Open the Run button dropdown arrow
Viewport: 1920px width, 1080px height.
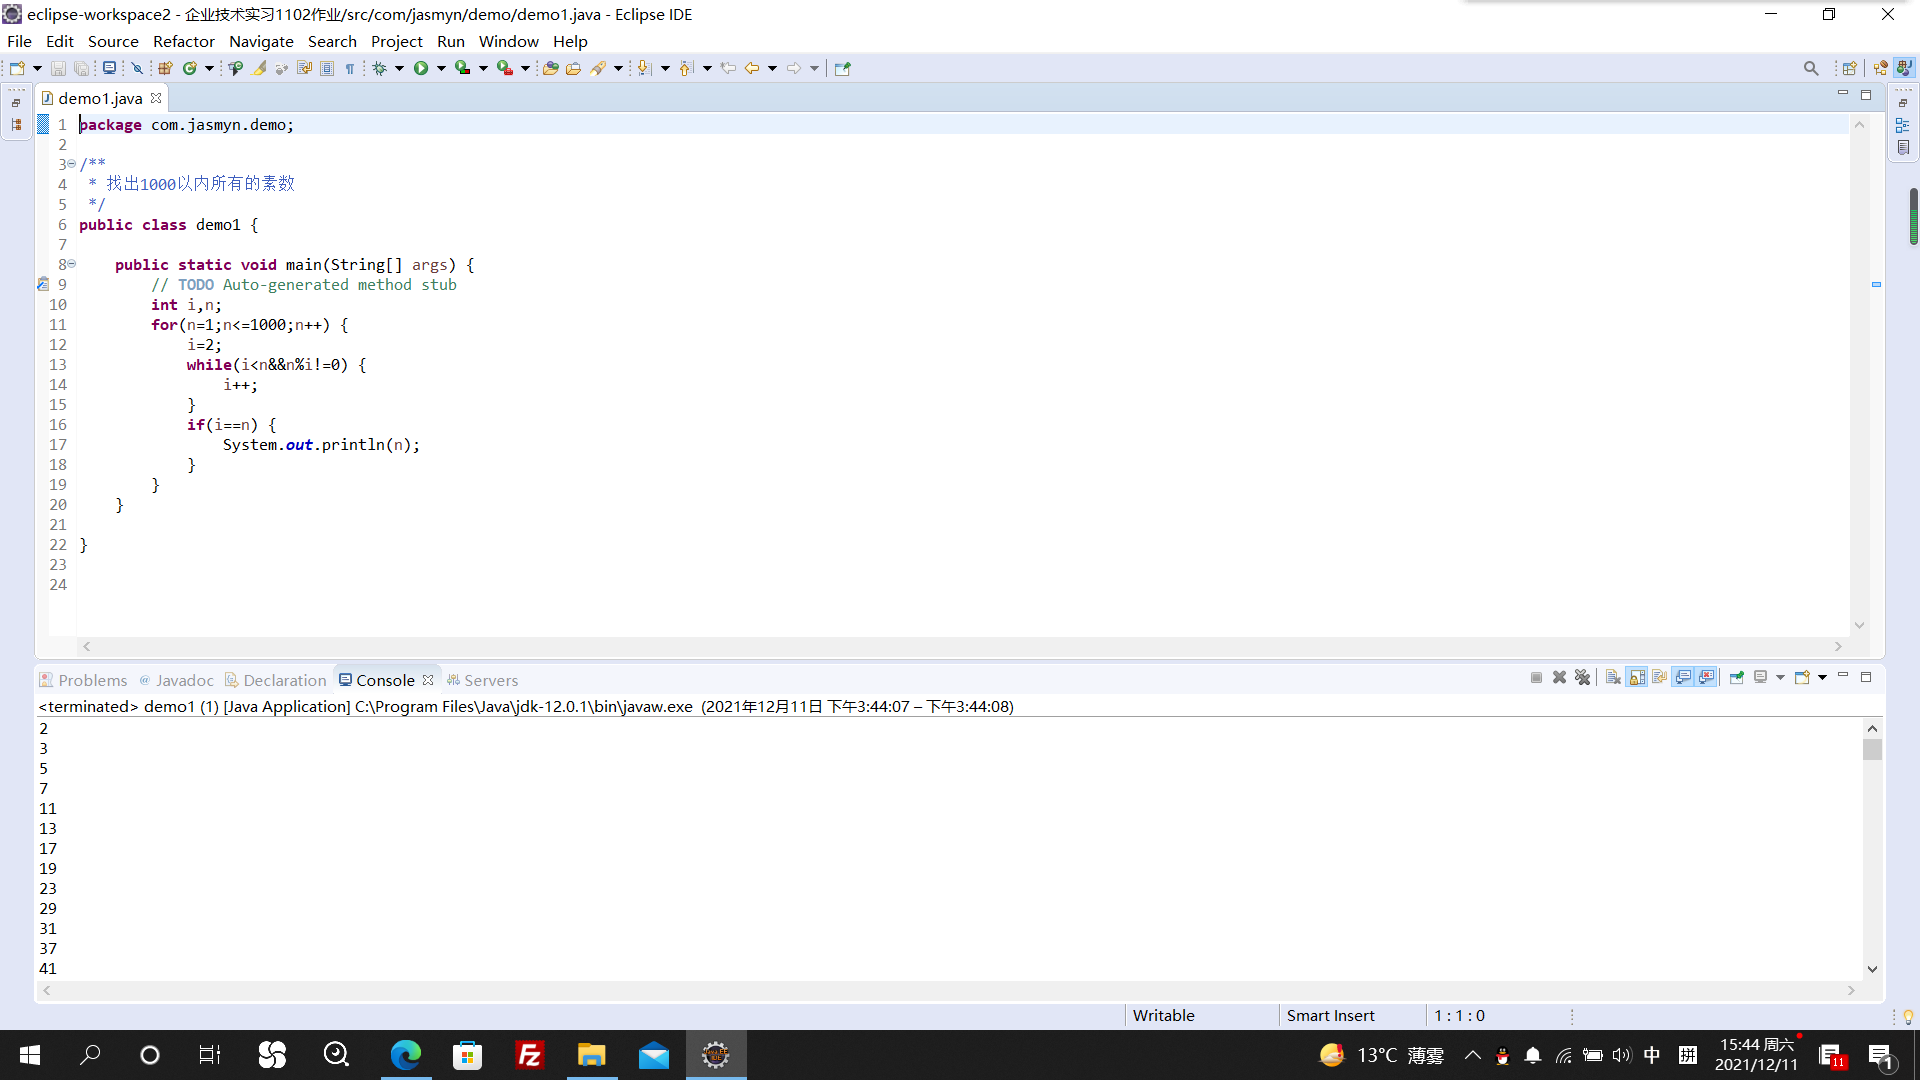click(x=441, y=68)
